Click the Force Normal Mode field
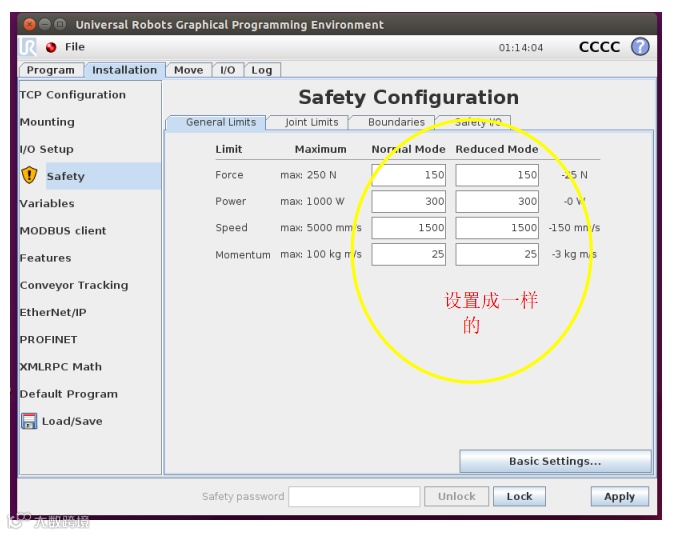The width and height of the screenshot is (675, 535). pos(409,175)
